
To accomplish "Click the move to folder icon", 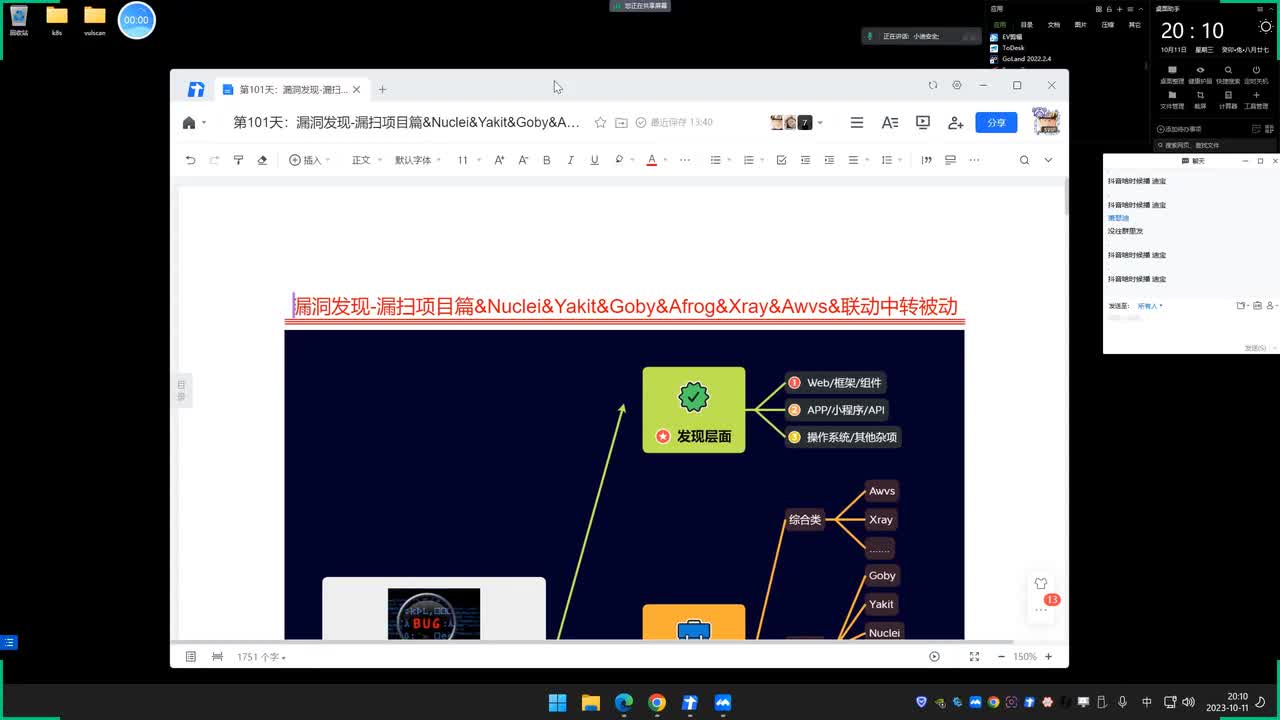I will (x=621, y=122).
